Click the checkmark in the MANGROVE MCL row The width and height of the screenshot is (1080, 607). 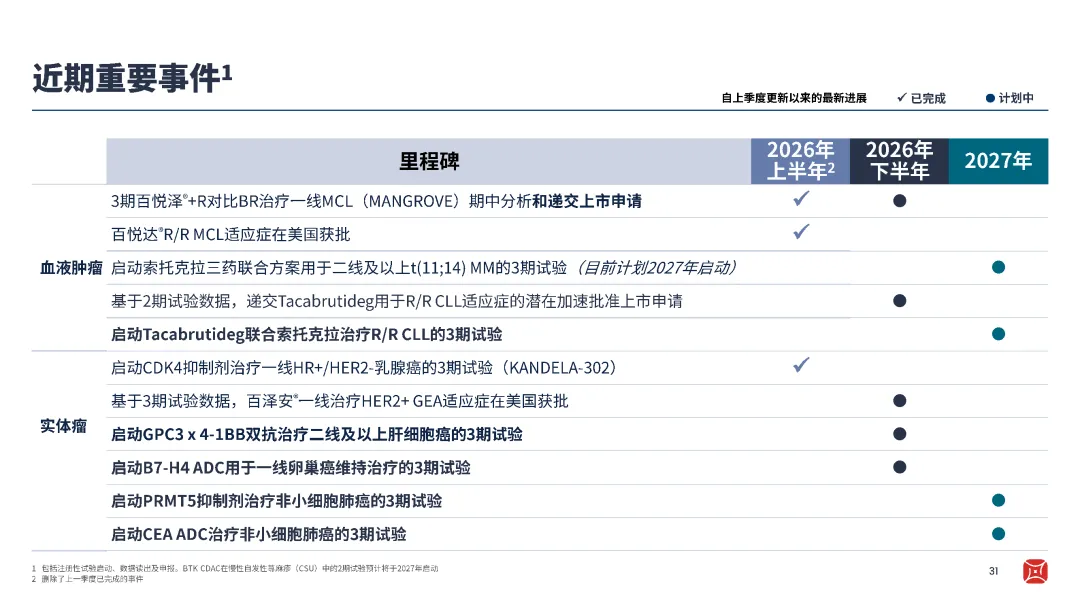(801, 199)
